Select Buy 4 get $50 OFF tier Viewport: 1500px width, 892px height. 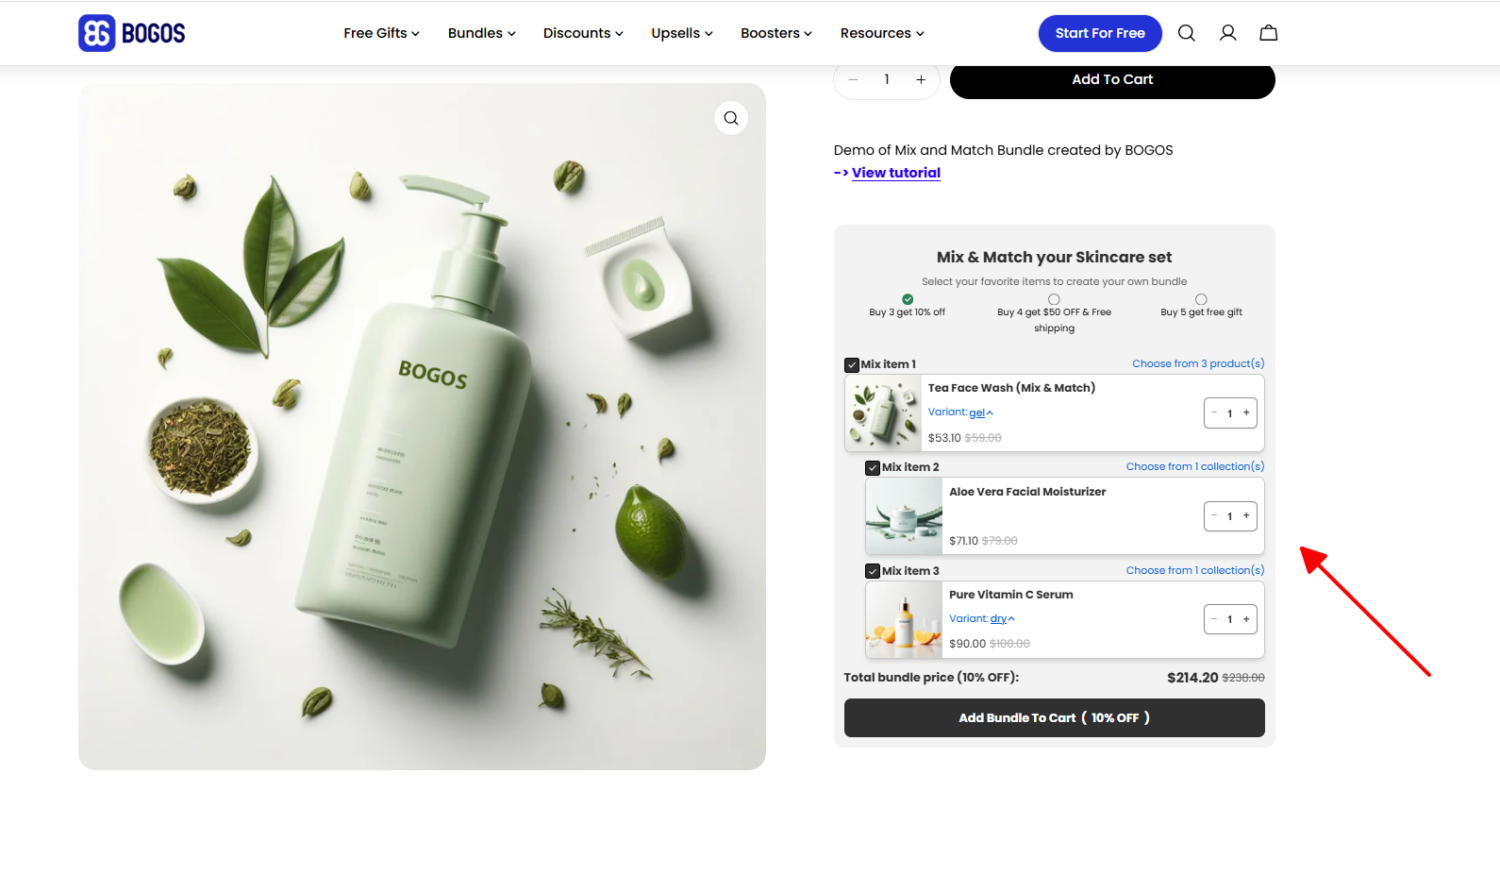[1054, 299]
